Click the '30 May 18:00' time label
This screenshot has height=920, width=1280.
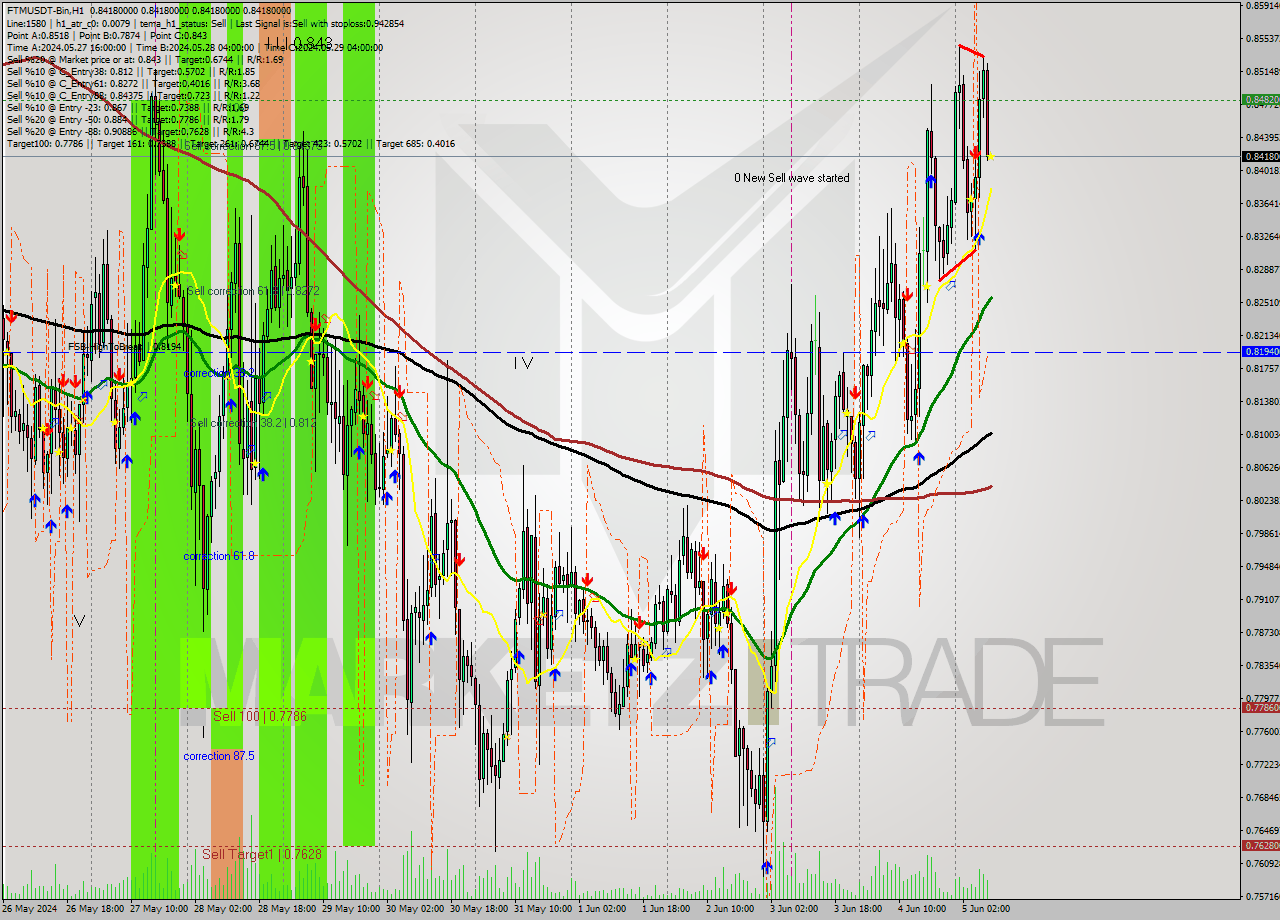479,909
